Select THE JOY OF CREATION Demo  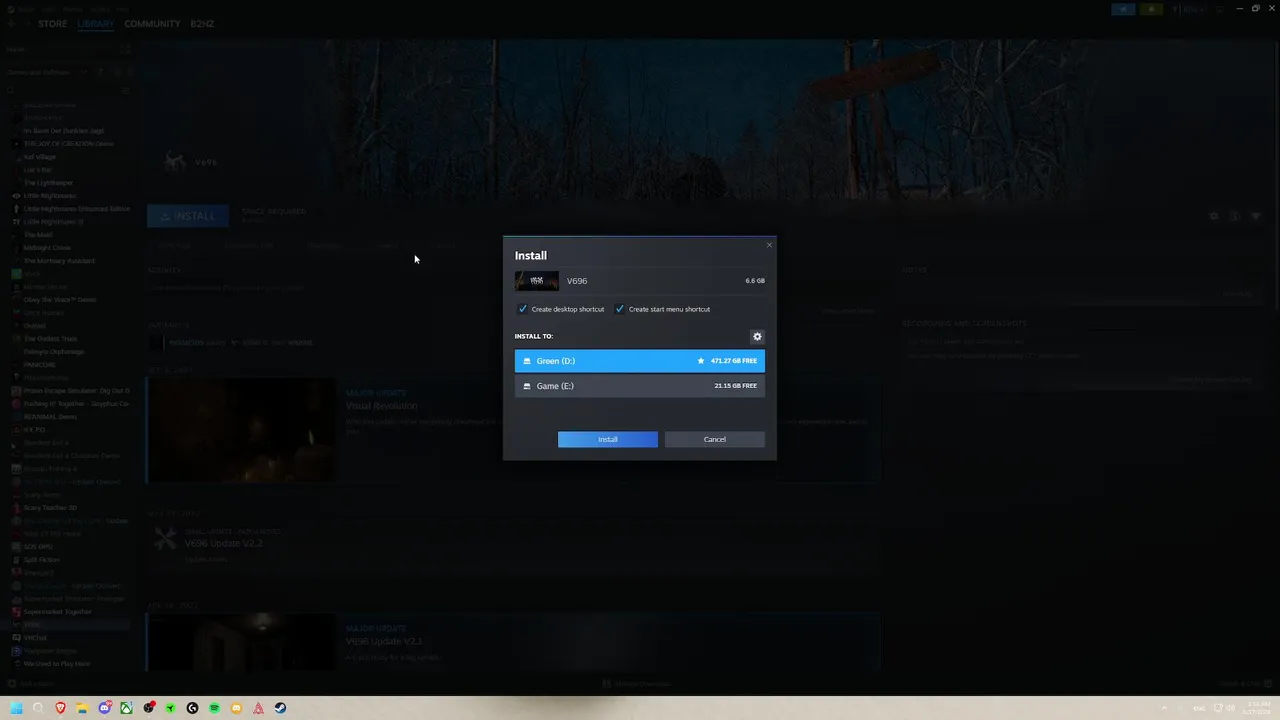click(x=69, y=144)
